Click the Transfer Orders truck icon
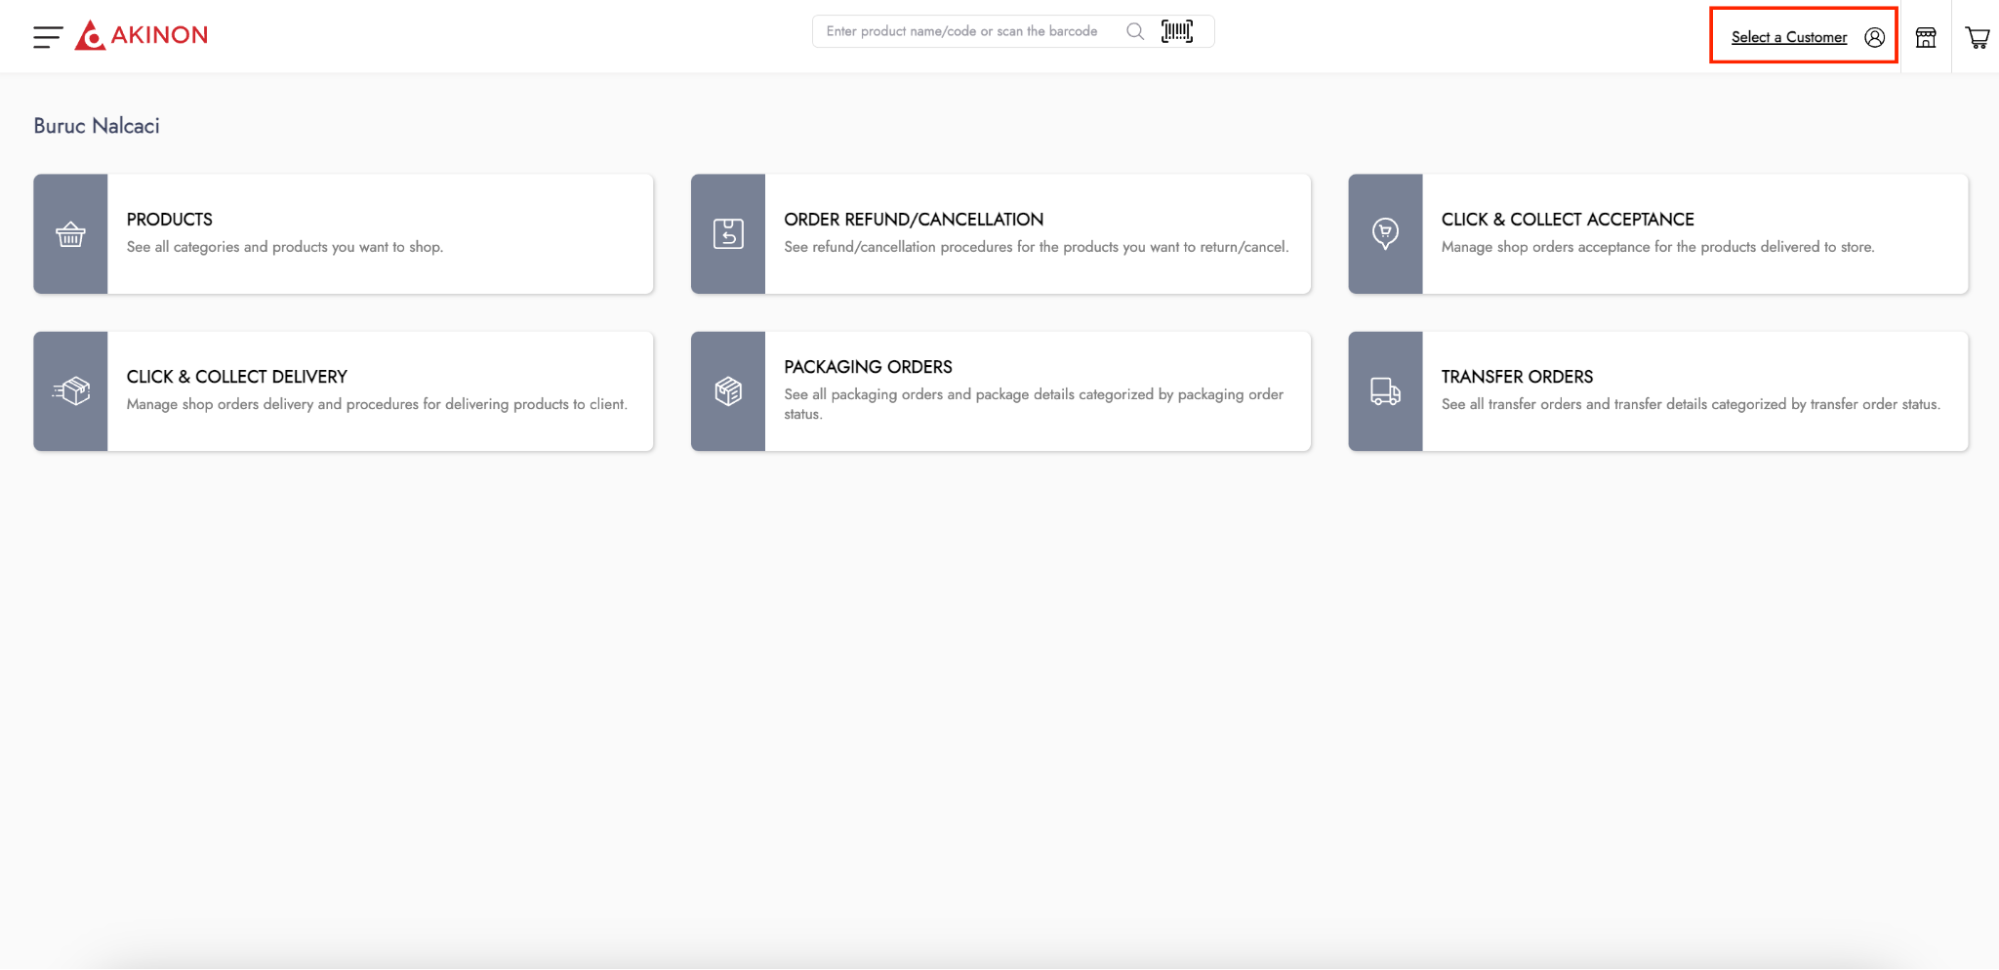 click(1385, 391)
